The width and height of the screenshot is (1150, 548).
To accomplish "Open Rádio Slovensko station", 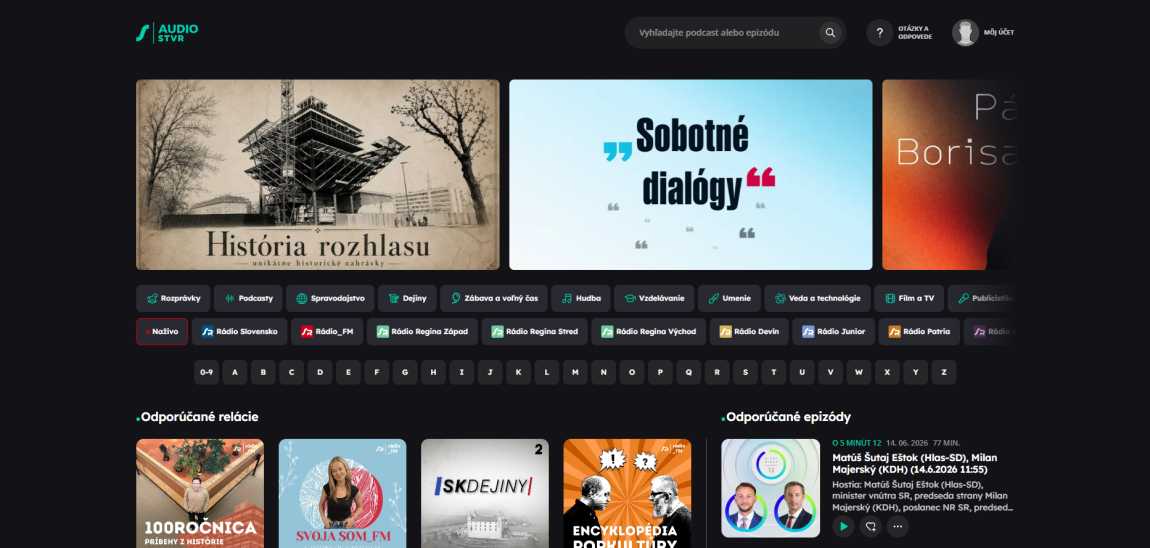I will [x=240, y=332].
